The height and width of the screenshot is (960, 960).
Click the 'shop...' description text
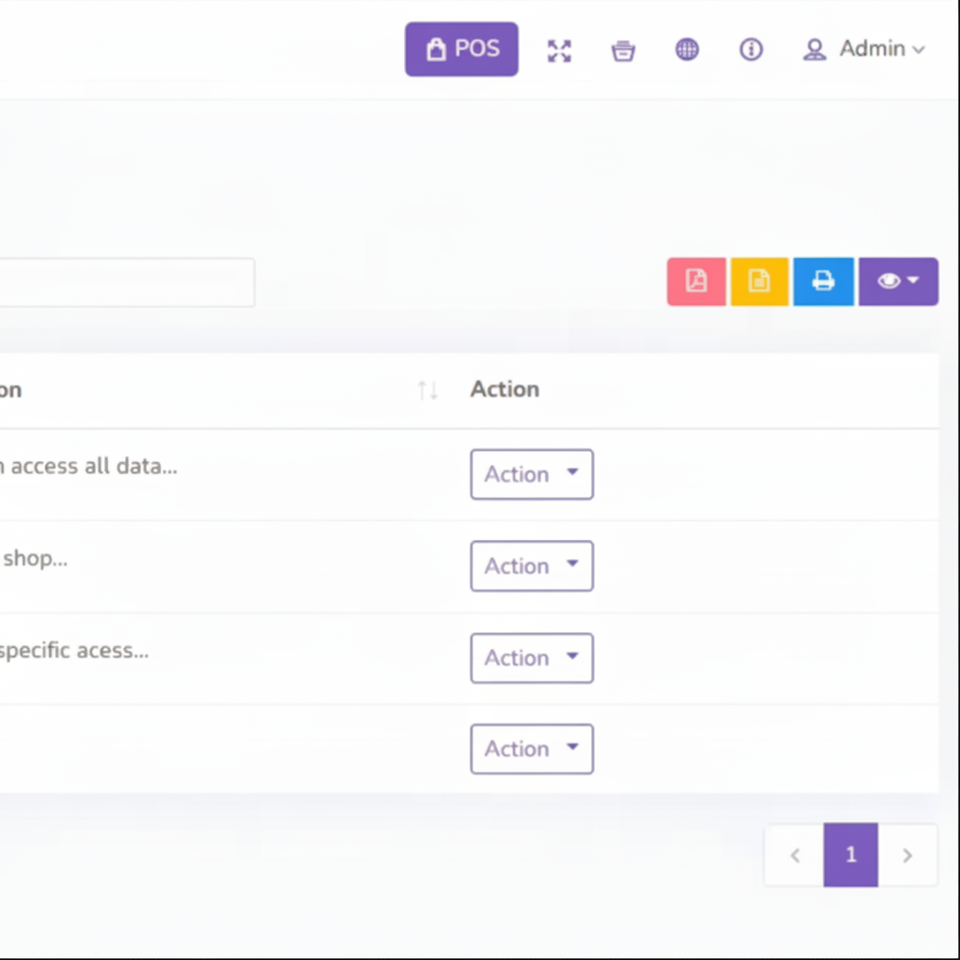pyautogui.click(x=35, y=558)
